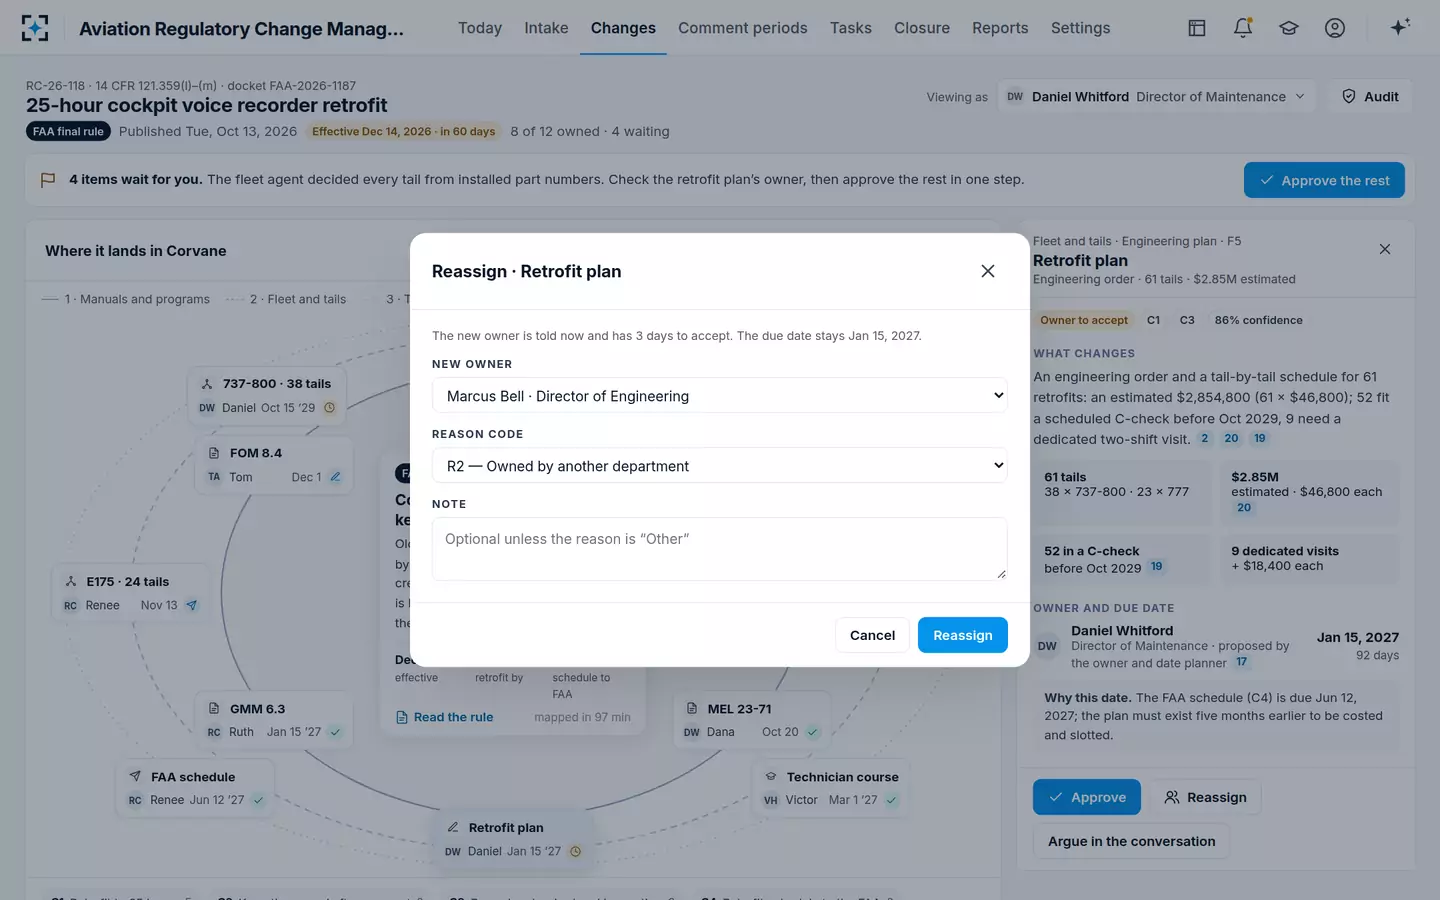The height and width of the screenshot is (900, 1440).
Task: Click check icon on GMM 6.3 card
Action: click(335, 732)
